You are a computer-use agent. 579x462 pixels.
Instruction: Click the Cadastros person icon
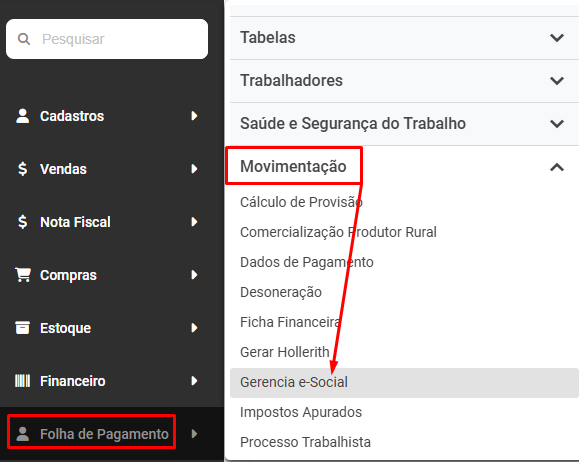click(23, 116)
